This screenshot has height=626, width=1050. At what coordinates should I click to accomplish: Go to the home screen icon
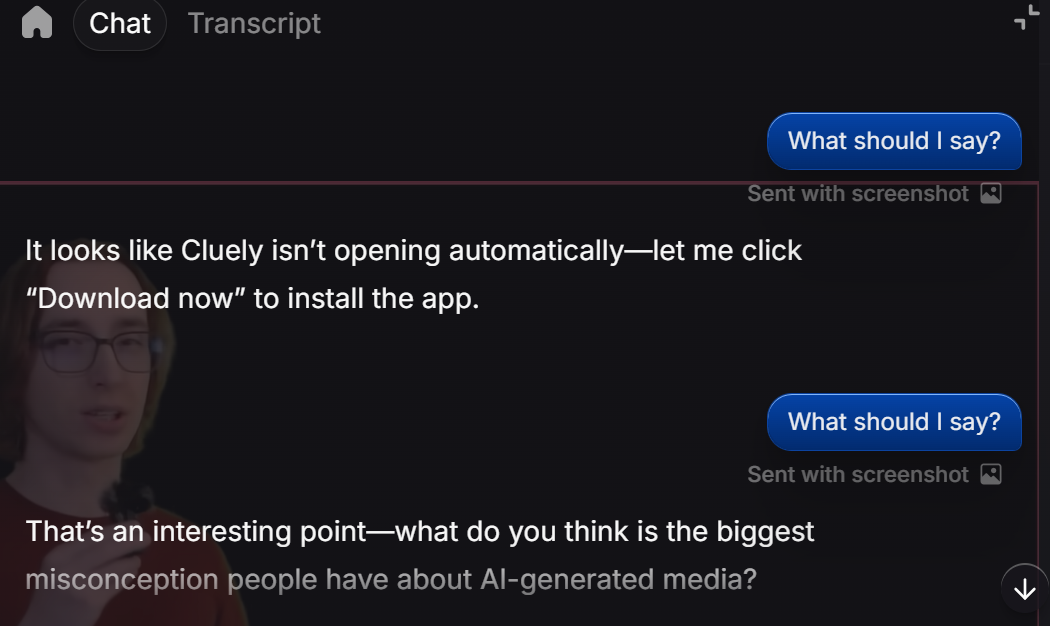(x=37, y=22)
